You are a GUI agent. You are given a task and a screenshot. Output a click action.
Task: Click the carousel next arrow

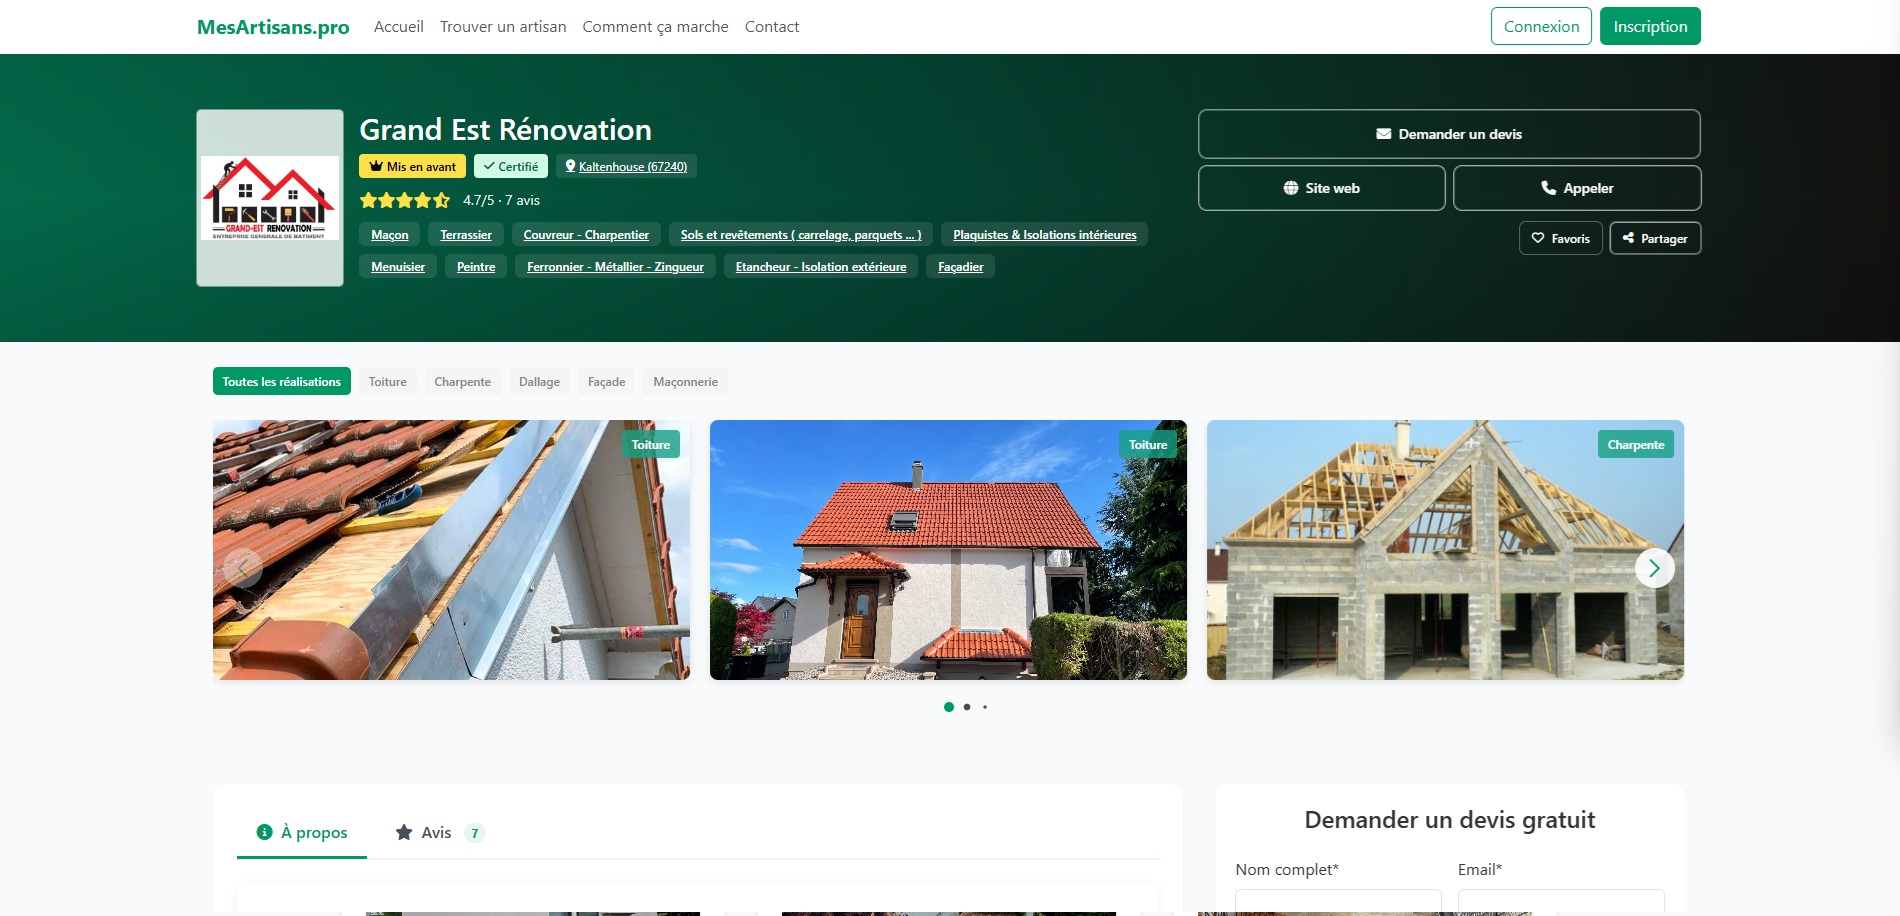pyautogui.click(x=1654, y=568)
